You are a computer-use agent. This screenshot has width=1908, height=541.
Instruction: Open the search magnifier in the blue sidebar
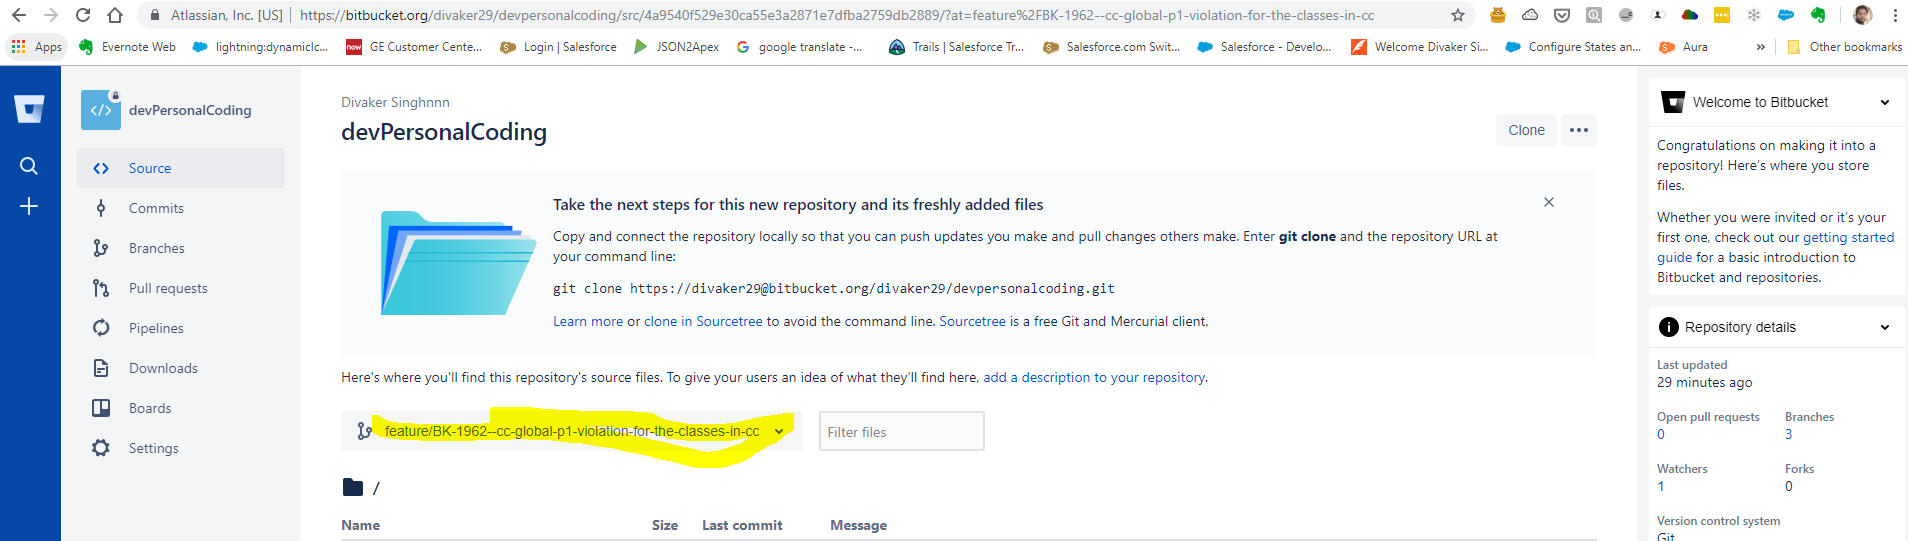tap(29, 166)
